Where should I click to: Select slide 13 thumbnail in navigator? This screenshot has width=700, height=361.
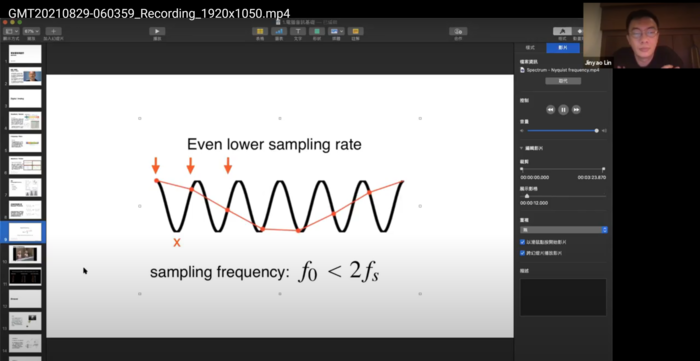[x=25, y=321]
